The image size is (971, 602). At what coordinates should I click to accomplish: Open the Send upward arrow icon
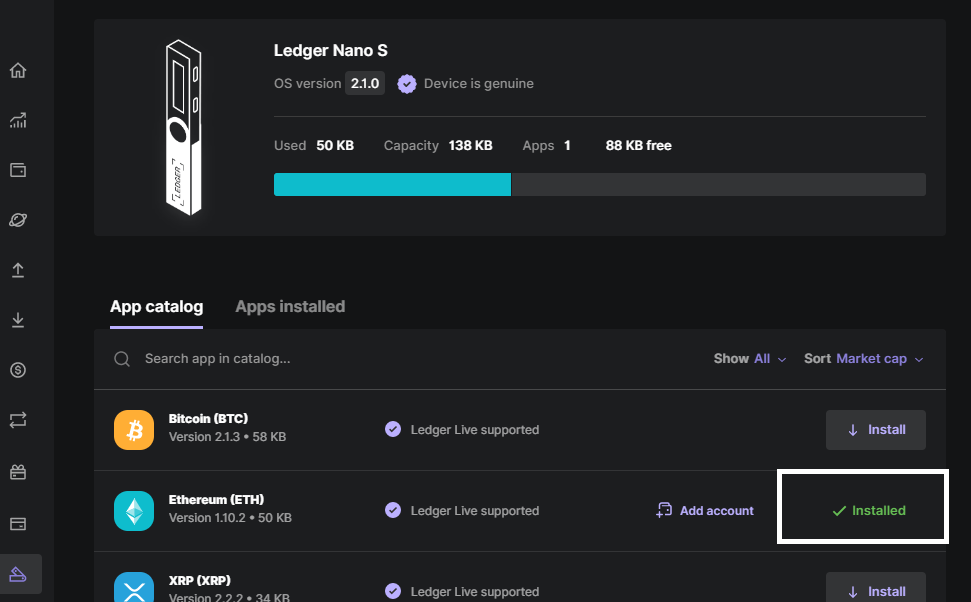tap(18, 270)
